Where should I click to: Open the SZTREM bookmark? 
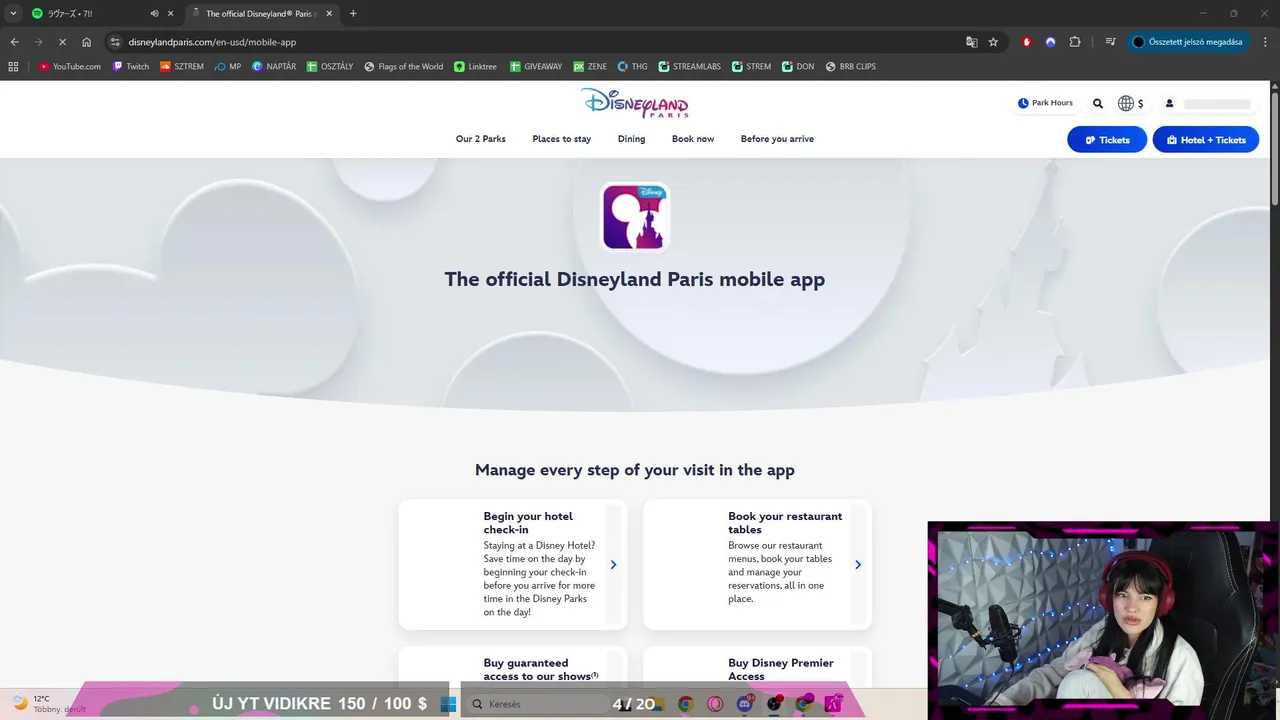coord(182,66)
